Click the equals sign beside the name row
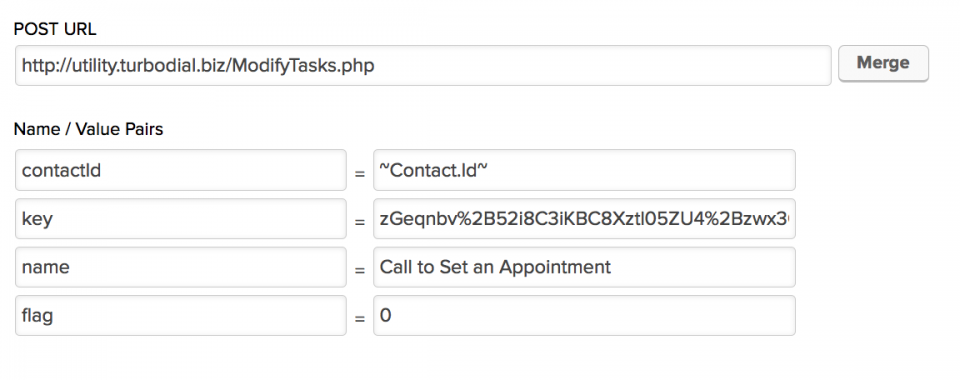 pos(359,270)
